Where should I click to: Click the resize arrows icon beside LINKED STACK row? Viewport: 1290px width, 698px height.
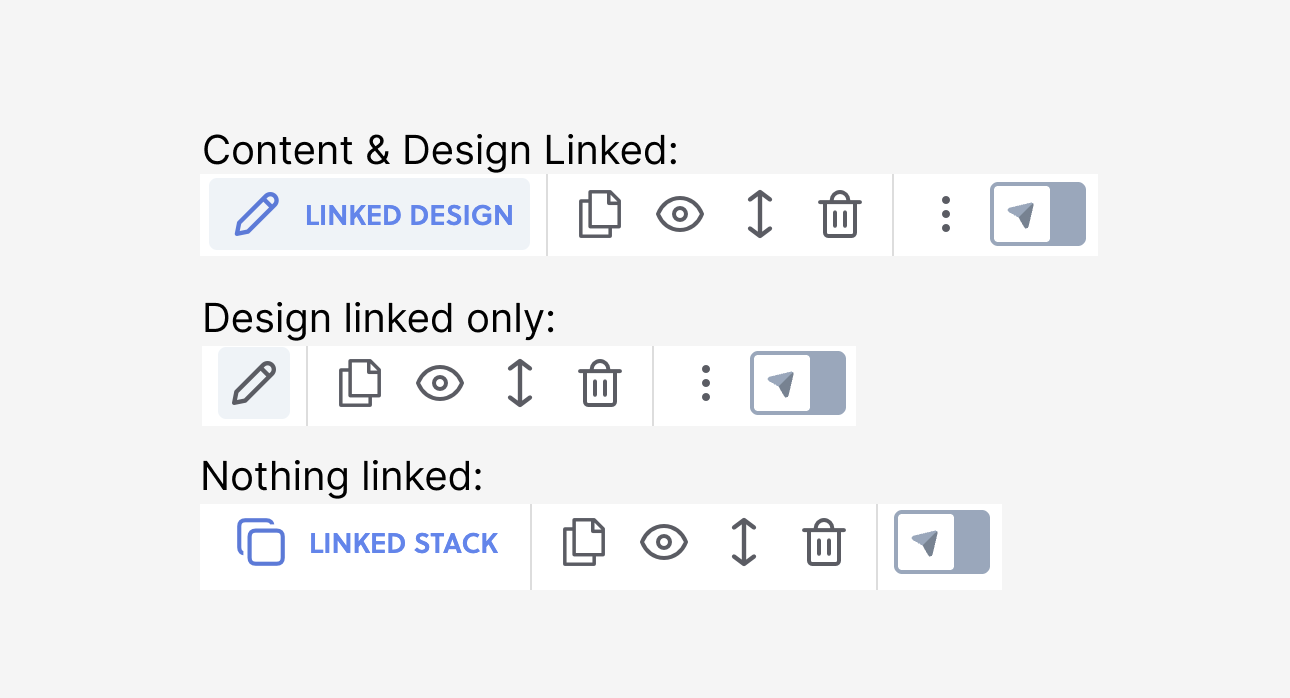click(744, 544)
